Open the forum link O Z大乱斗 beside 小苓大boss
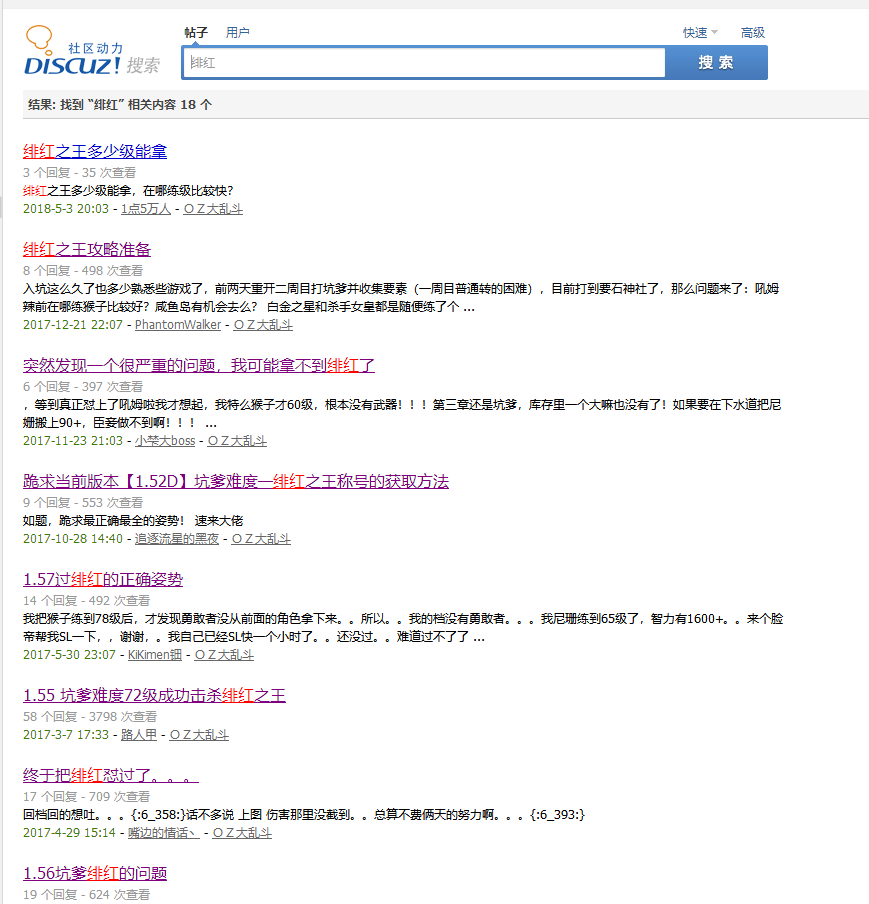The height and width of the screenshot is (904, 869). click(237, 441)
